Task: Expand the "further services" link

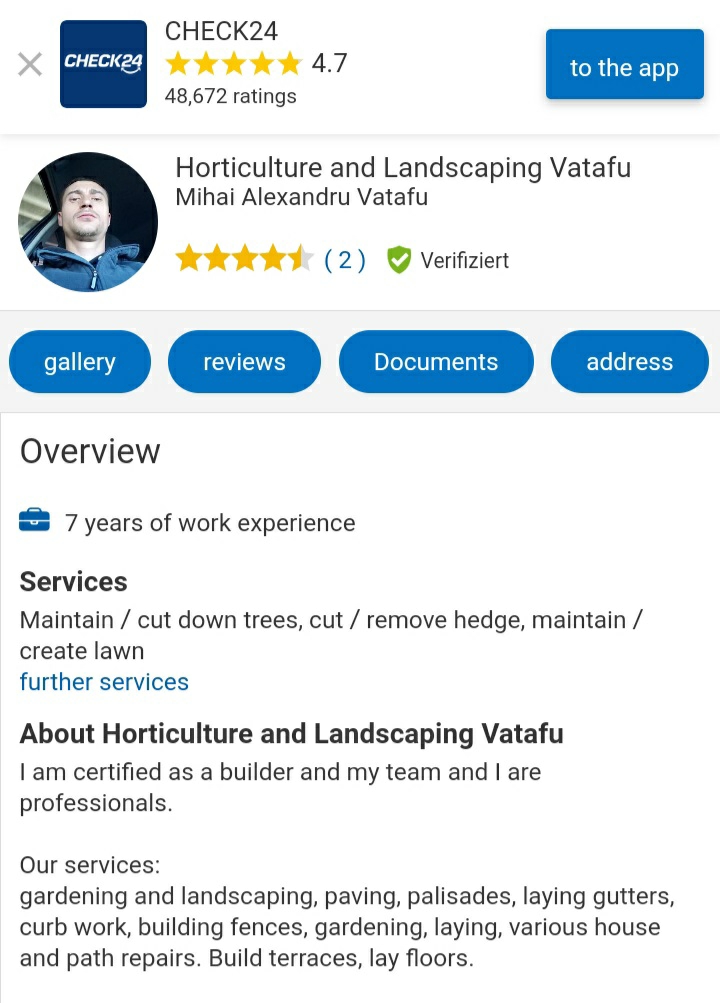Action: point(104,682)
